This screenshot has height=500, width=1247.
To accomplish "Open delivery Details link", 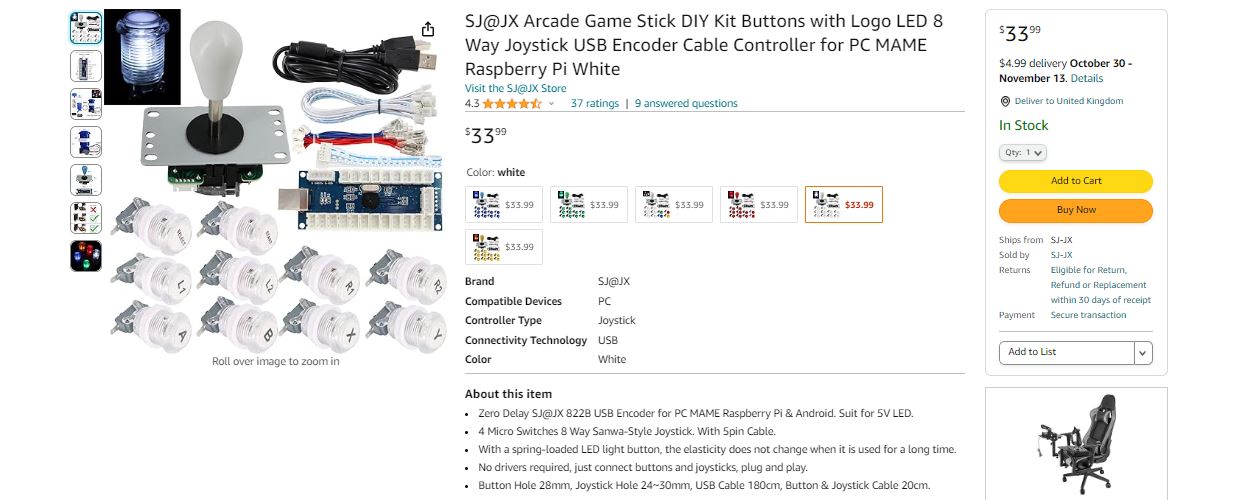I will tap(1087, 78).
